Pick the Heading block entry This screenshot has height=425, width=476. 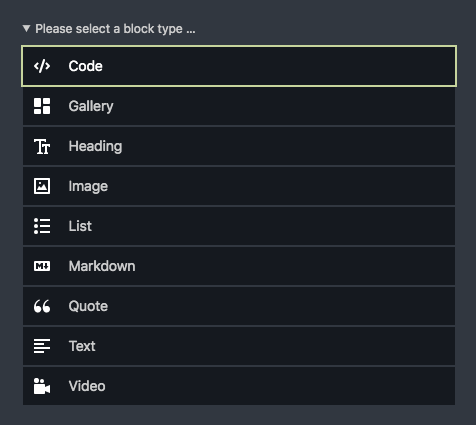pos(239,146)
